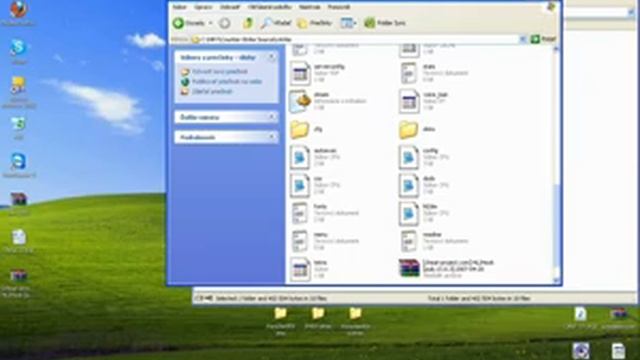Click the Forward arrow button in Explorer toolbar
The image size is (640, 360).
(224, 23)
